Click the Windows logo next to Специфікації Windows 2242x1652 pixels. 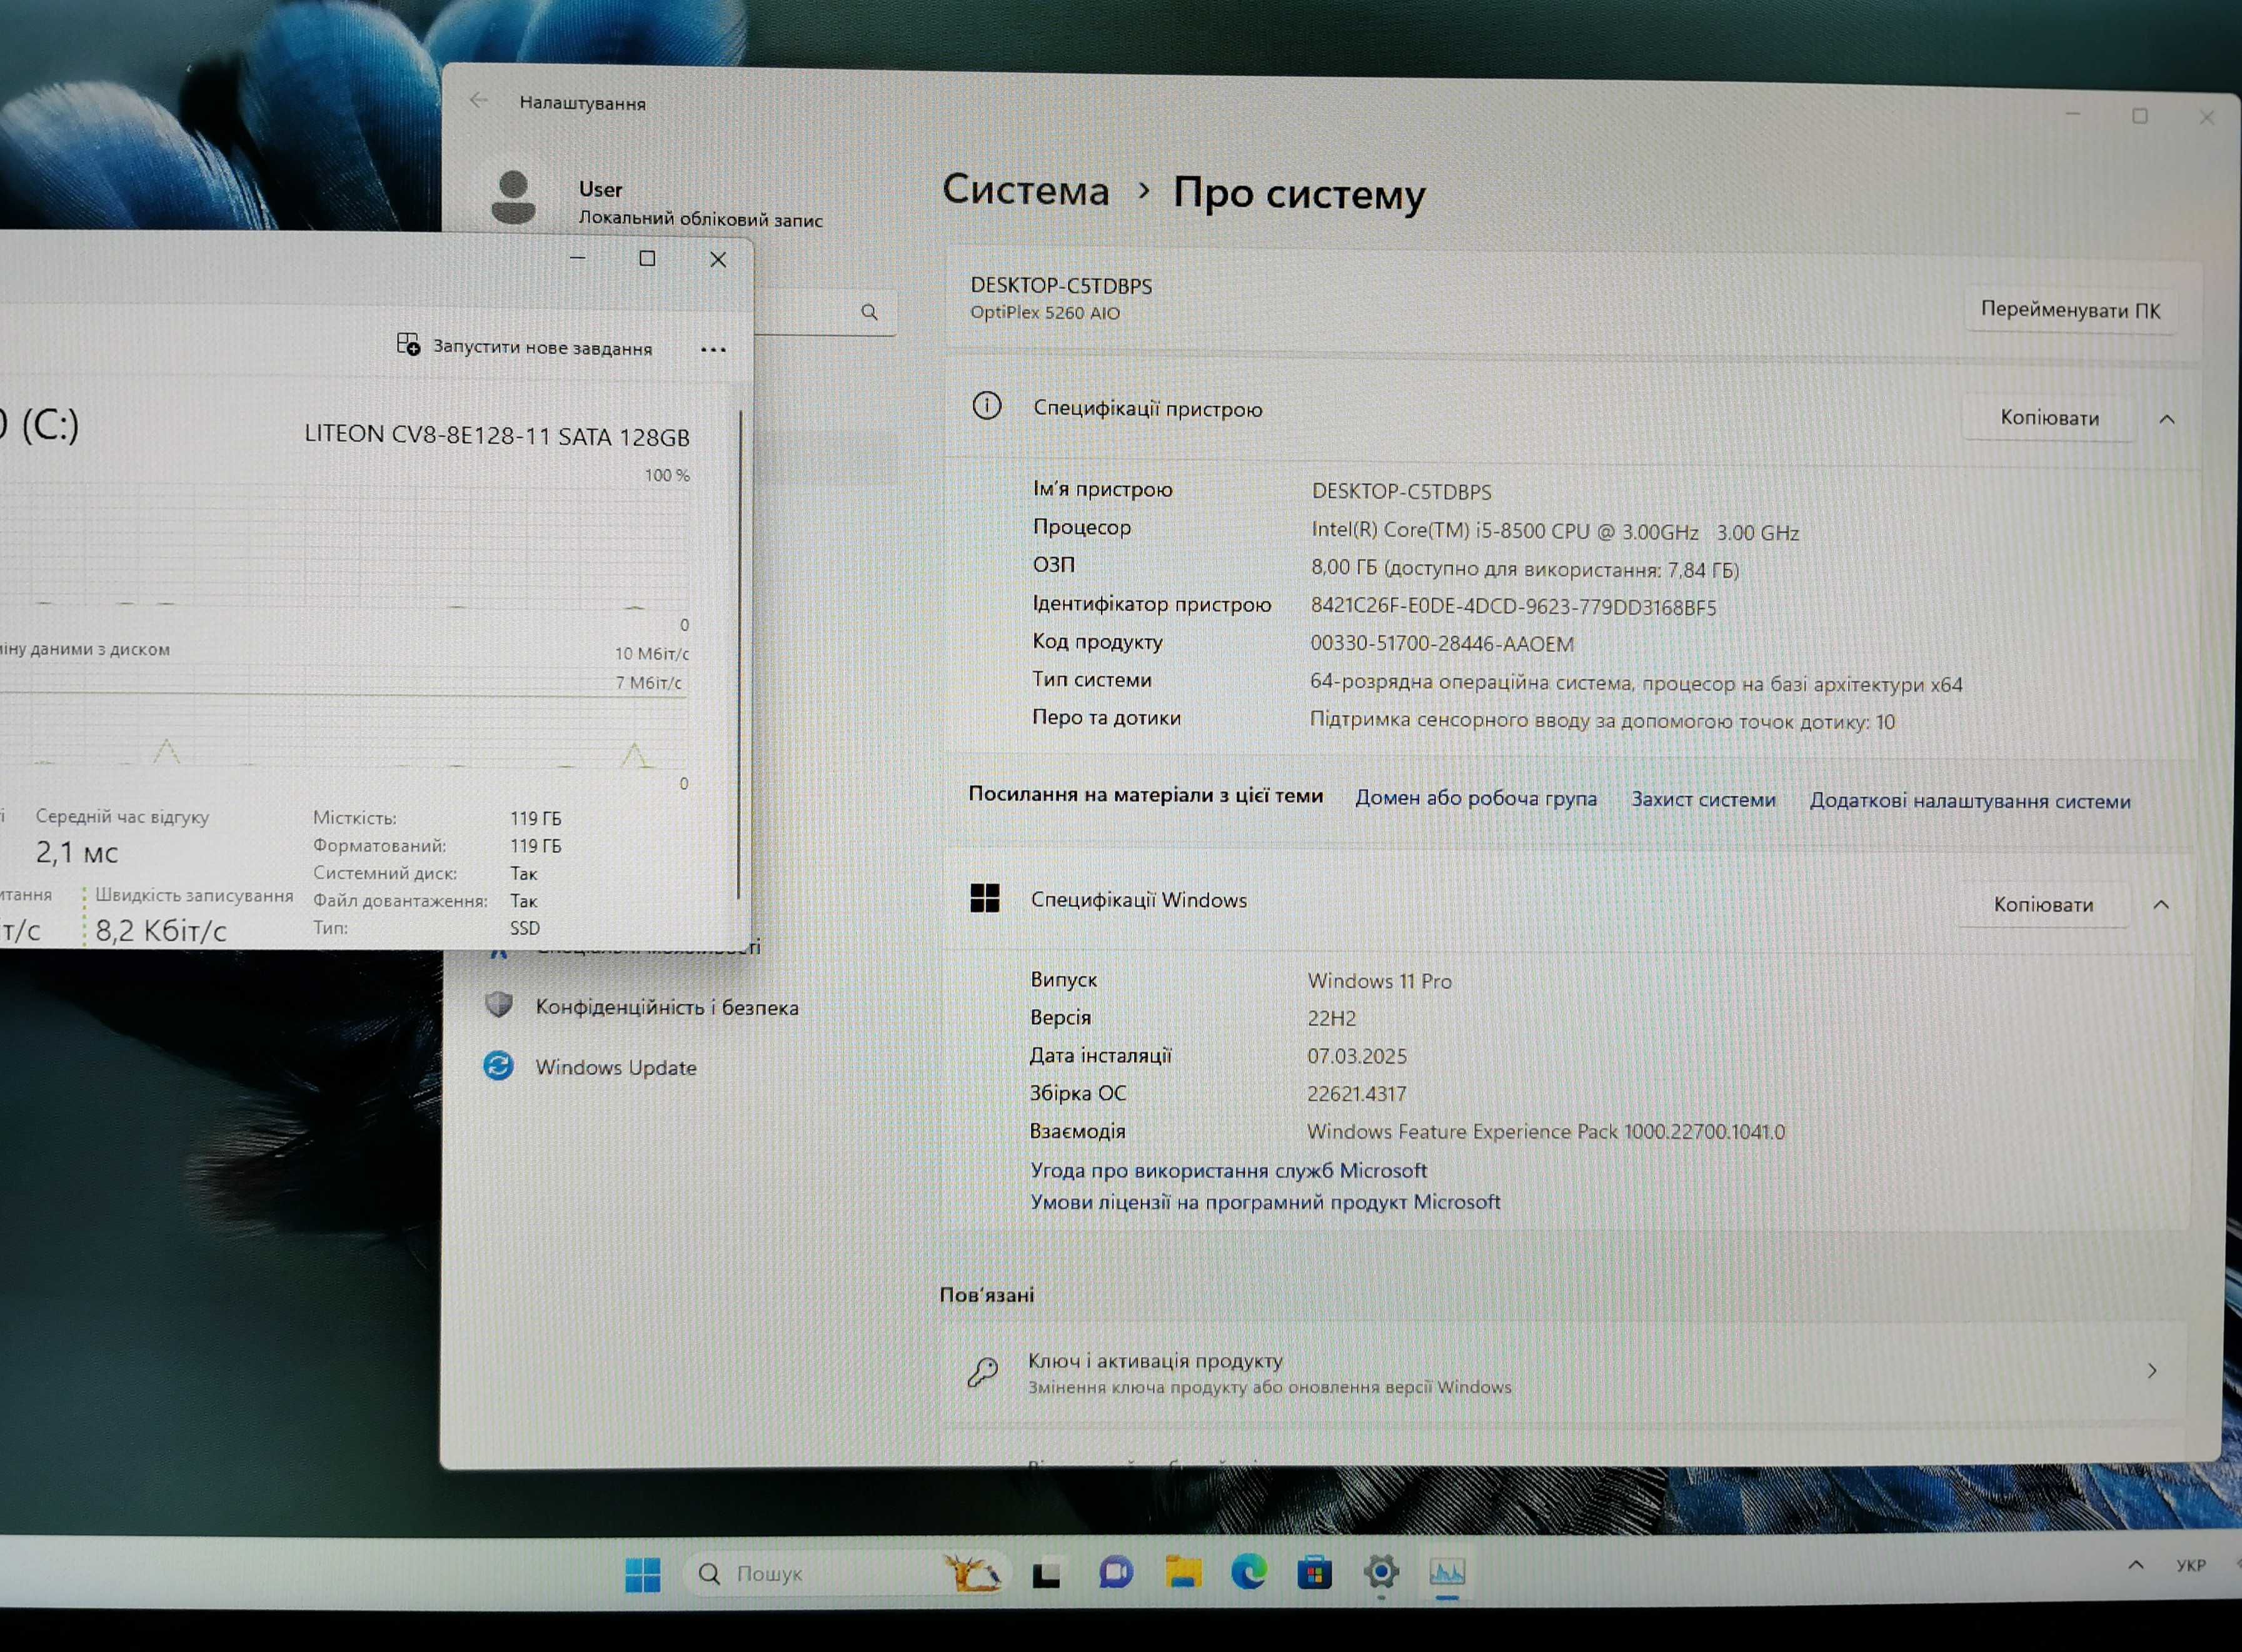click(x=984, y=898)
